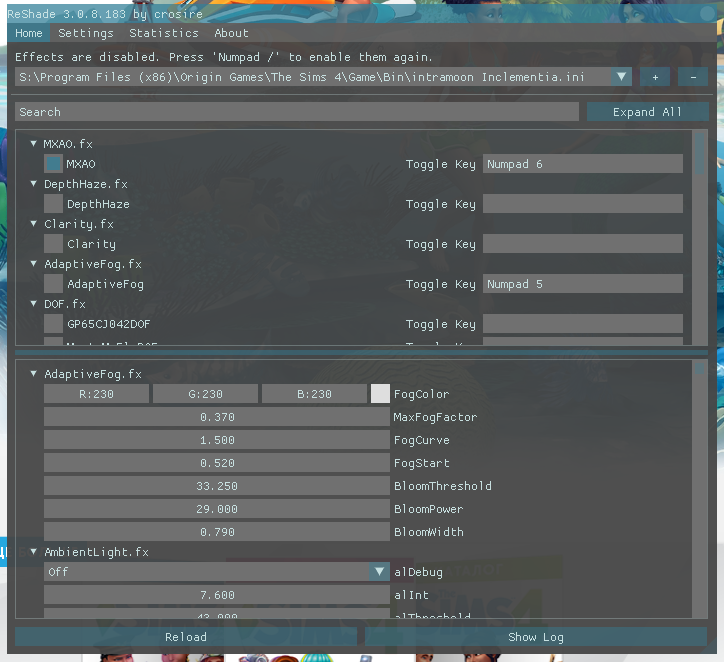Click the DepthHaze.fx label text
The image size is (724, 662).
pos(86,184)
